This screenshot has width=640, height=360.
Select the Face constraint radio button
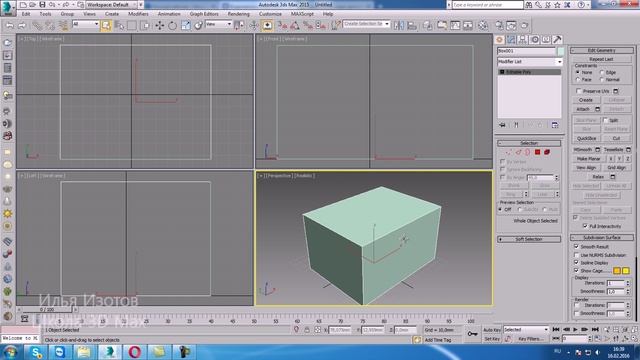[578, 80]
